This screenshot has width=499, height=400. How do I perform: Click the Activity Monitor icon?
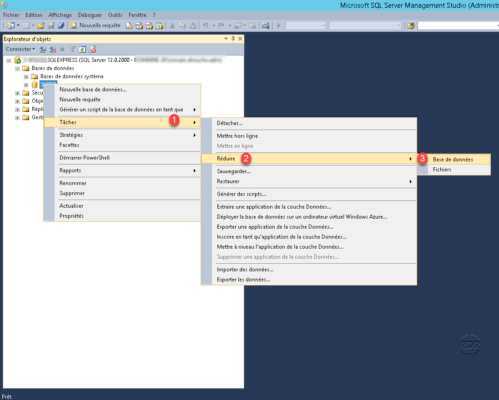point(266,26)
